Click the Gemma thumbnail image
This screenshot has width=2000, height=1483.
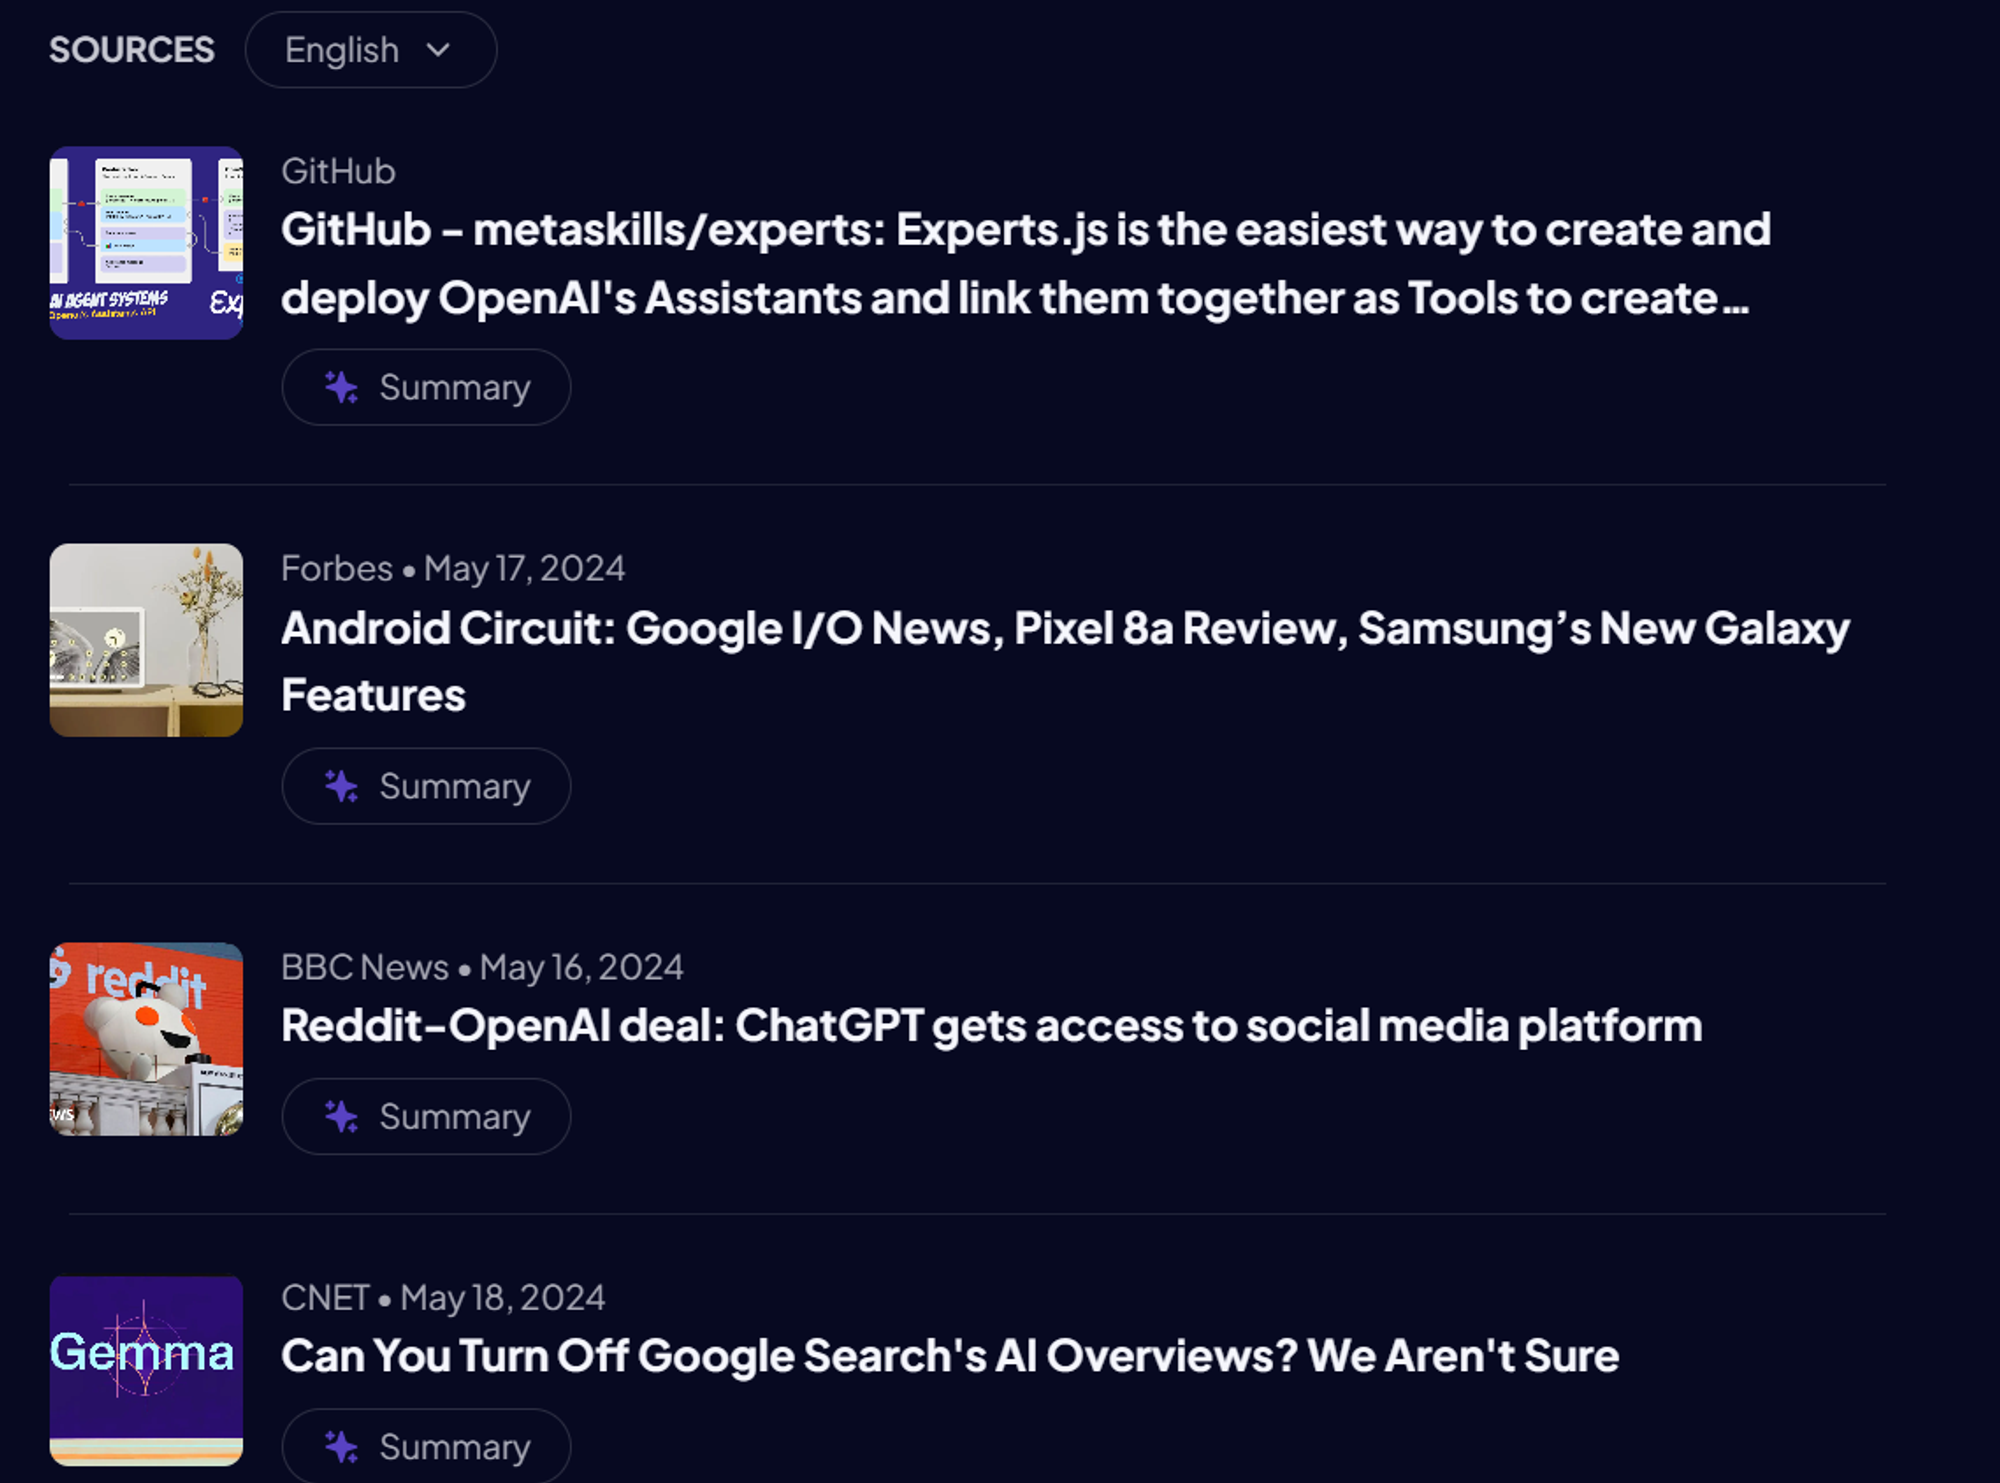[146, 1370]
